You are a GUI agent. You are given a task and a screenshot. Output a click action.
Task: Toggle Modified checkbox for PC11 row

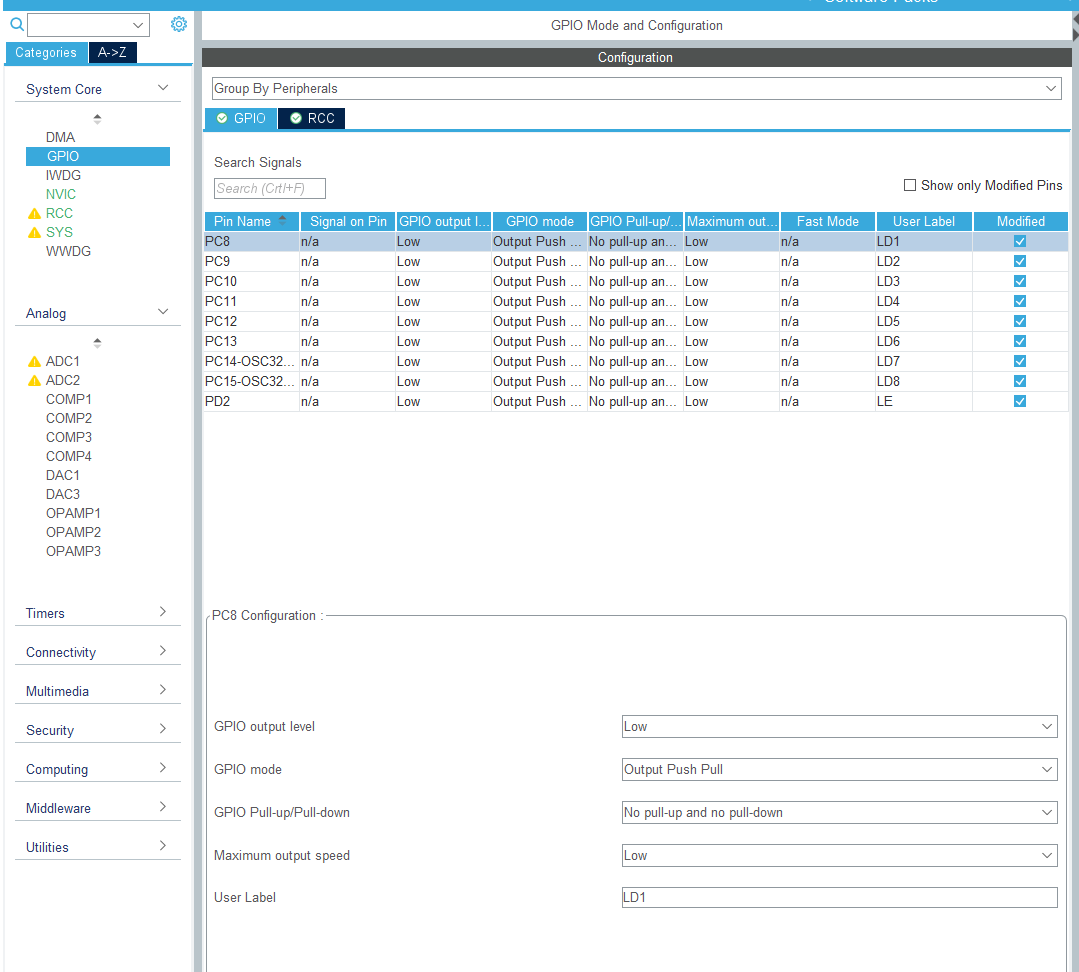pyautogui.click(x=1020, y=301)
